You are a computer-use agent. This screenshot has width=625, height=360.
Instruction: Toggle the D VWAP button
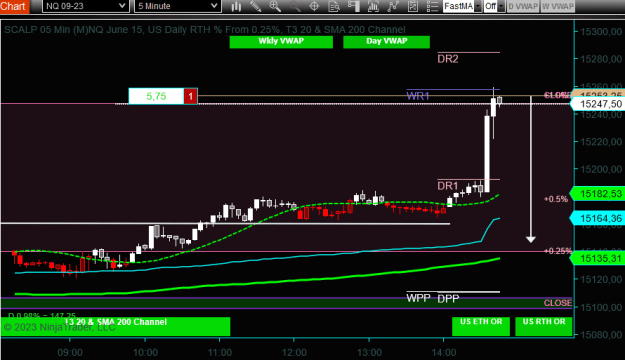[523, 6]
